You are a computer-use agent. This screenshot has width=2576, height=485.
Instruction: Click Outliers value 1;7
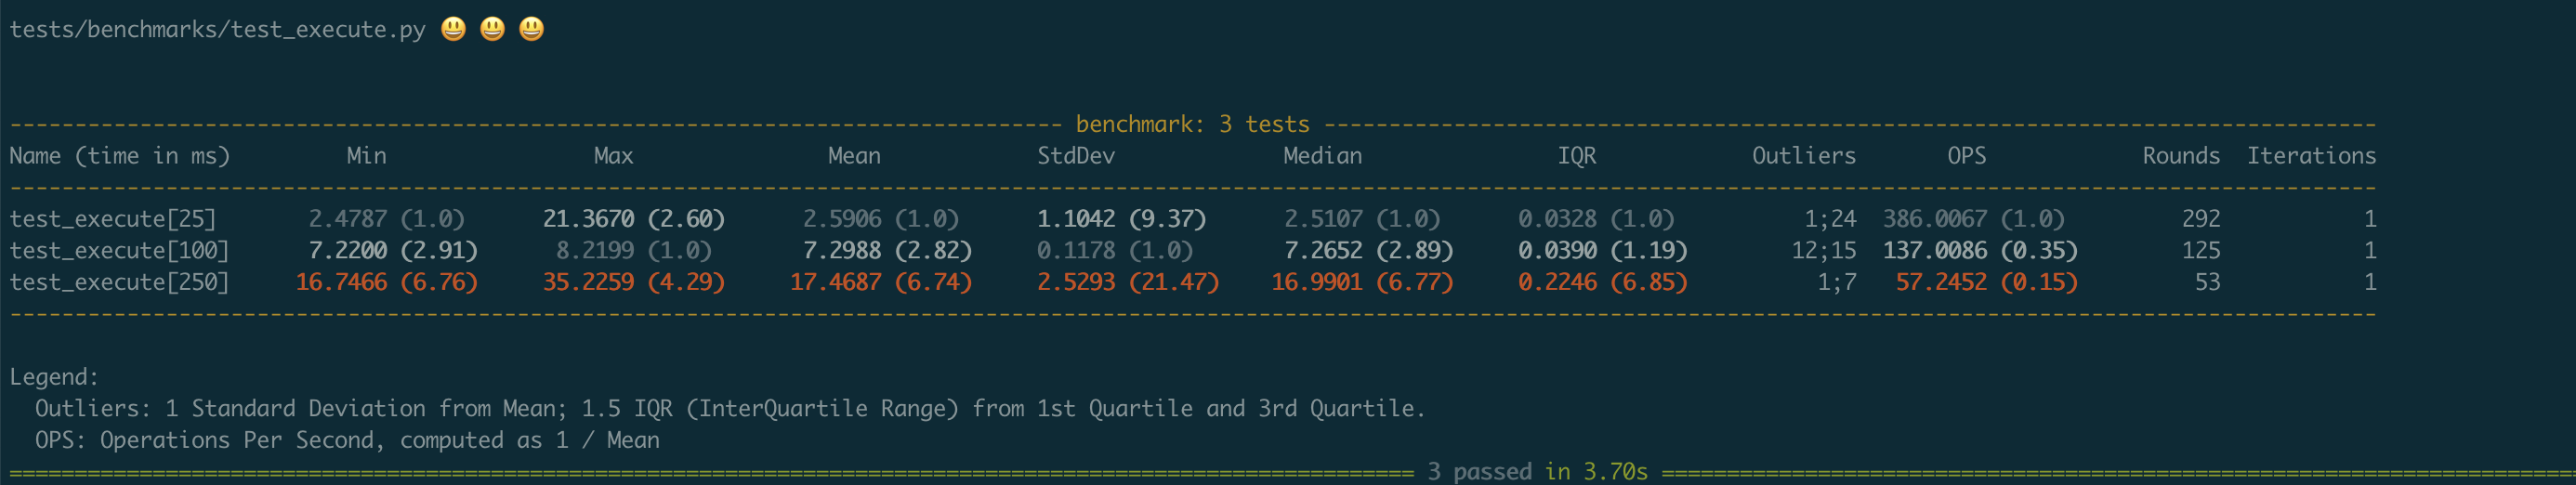click(1837, 282)
